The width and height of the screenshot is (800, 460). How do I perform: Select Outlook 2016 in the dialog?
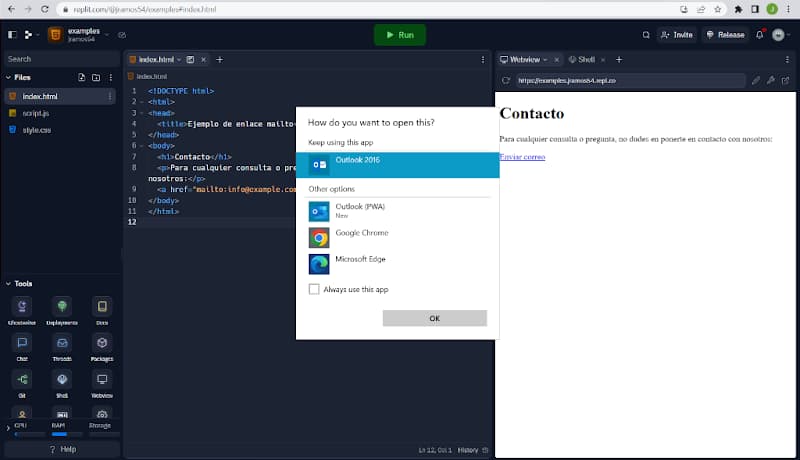[397, 165]
